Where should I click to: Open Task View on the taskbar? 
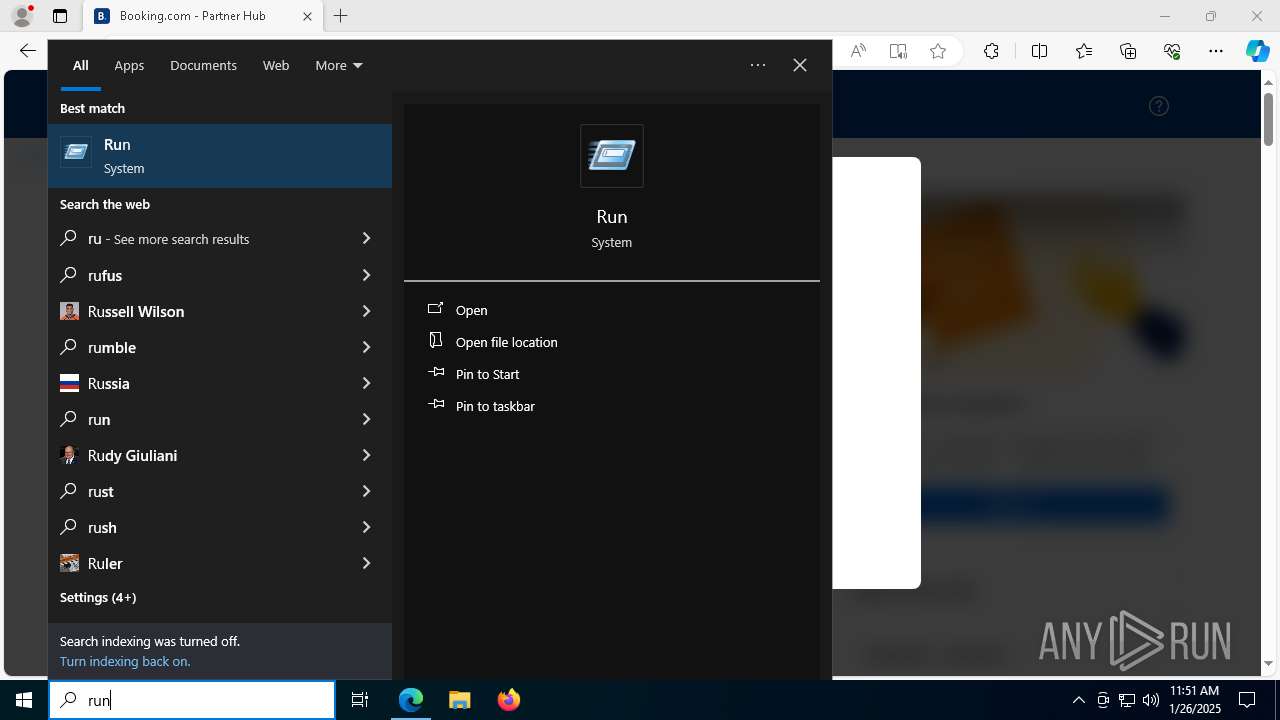(360, 700)
